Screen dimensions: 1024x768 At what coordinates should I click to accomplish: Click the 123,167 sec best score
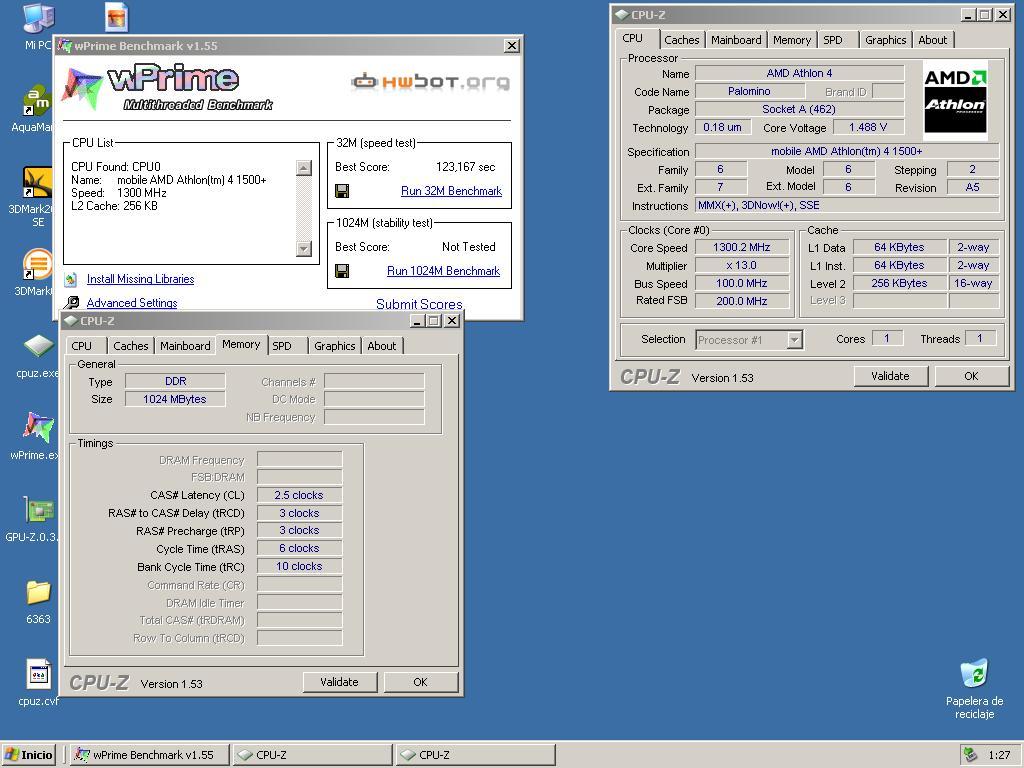point(466,167)
